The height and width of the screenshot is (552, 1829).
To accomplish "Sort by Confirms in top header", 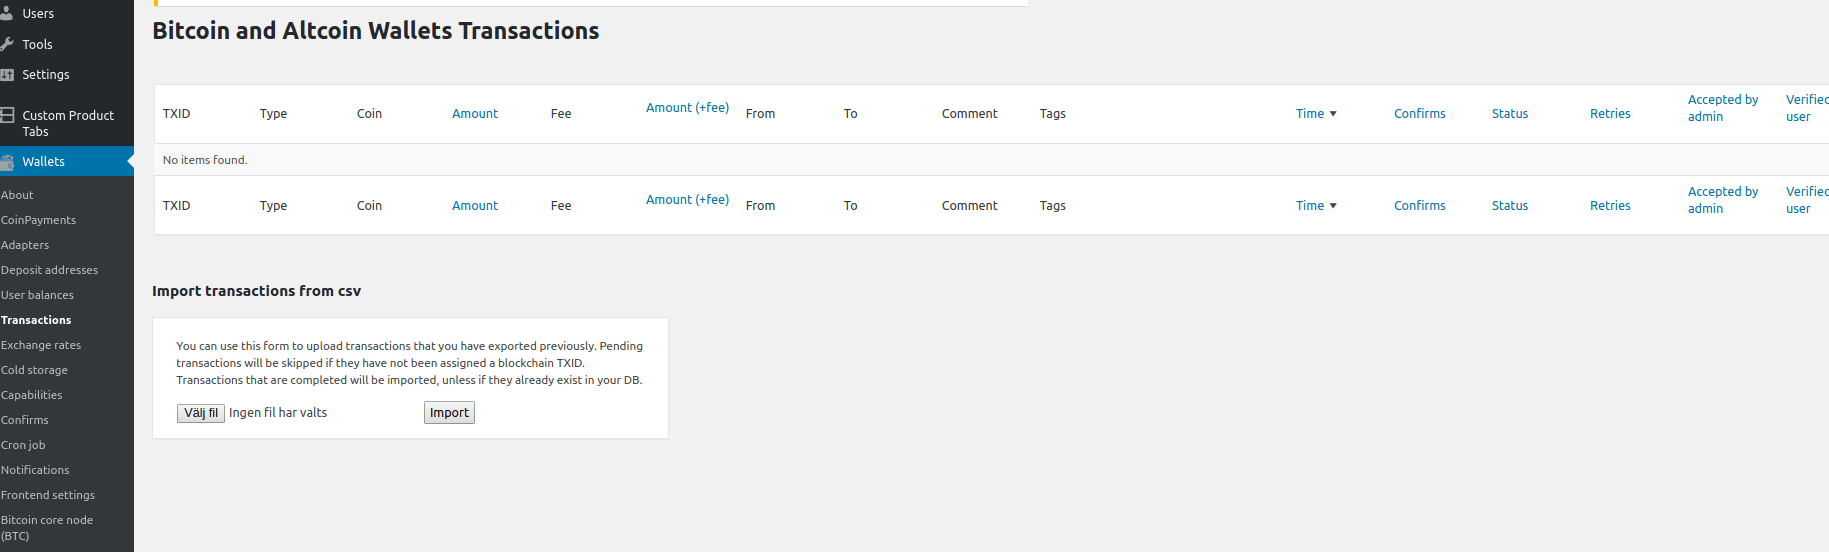I will click(1420, 114).
